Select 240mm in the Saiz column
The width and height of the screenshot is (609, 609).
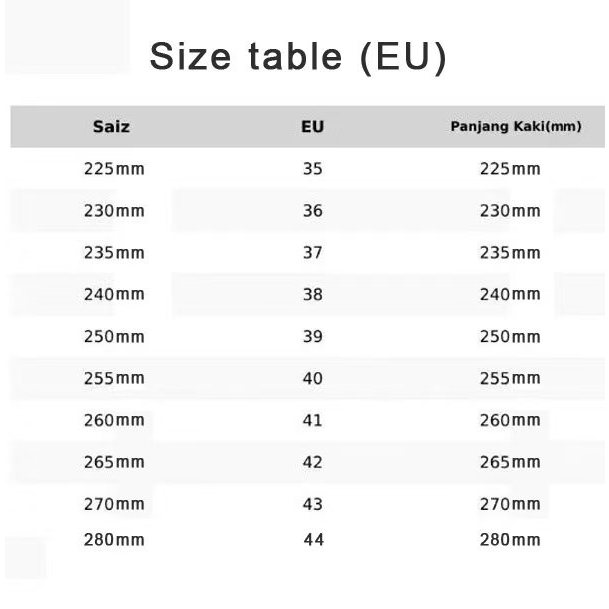pos(114,295)
